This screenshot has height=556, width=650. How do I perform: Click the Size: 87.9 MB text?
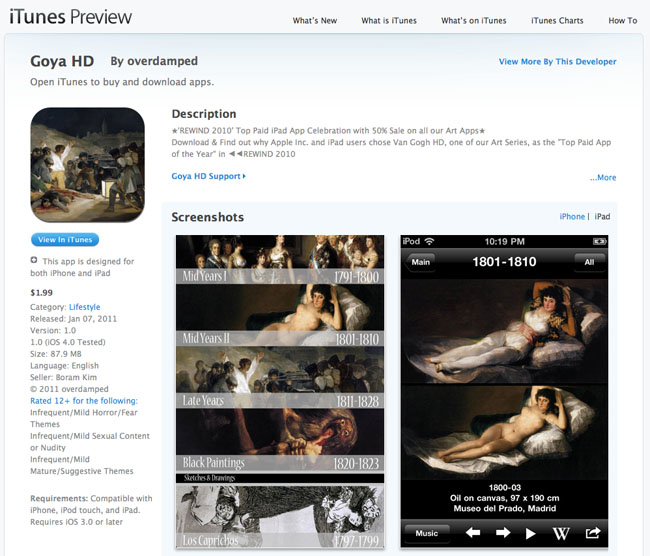(x=56, y=354)
